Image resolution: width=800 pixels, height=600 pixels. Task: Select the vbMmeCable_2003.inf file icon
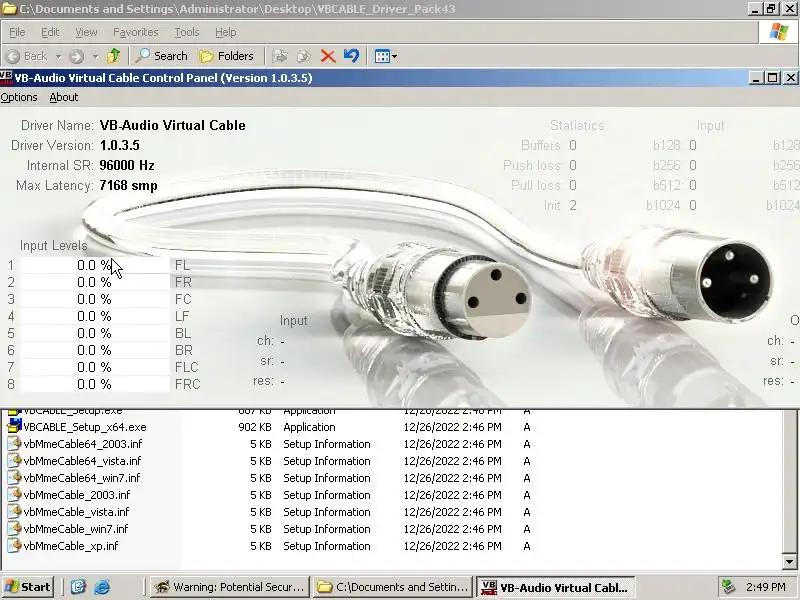coord(15,494)
